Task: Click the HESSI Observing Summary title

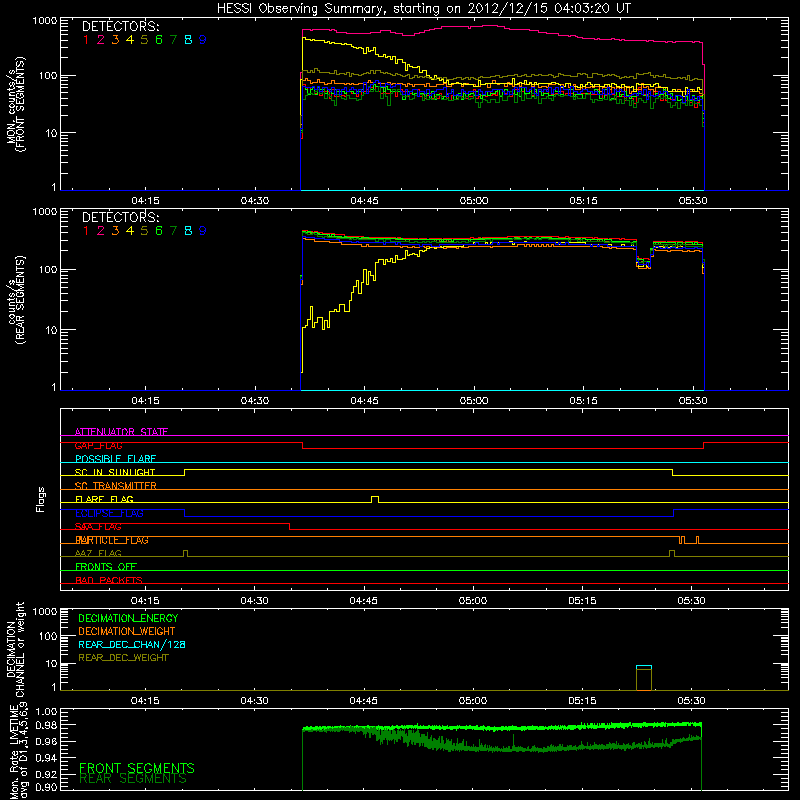Action: point(424,9)
